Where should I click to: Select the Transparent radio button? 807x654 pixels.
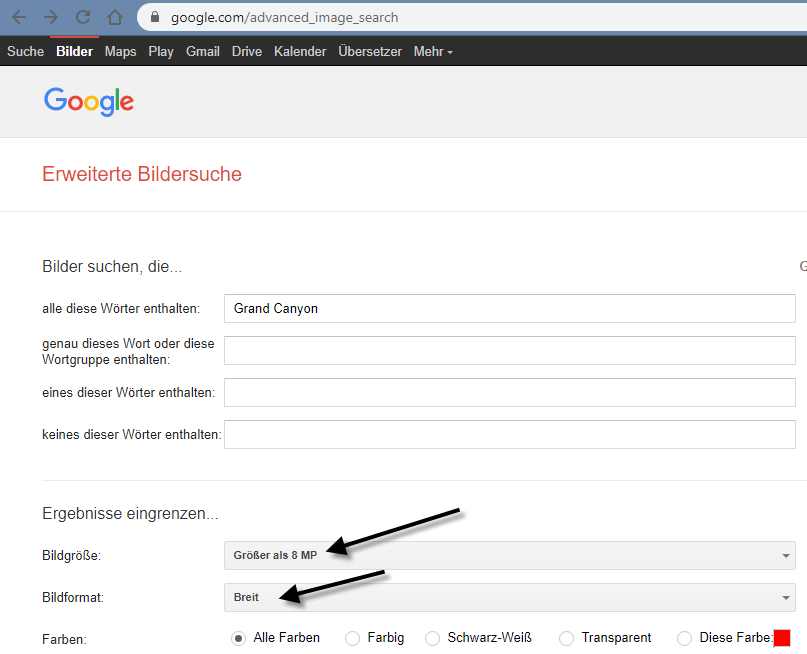[x=566, y=639]
